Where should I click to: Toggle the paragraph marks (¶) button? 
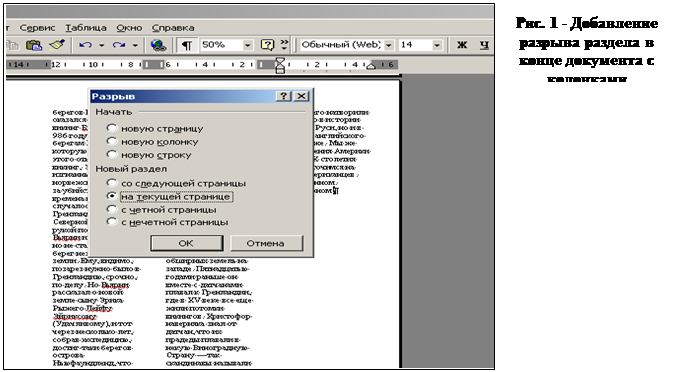[x=186, y=45]
